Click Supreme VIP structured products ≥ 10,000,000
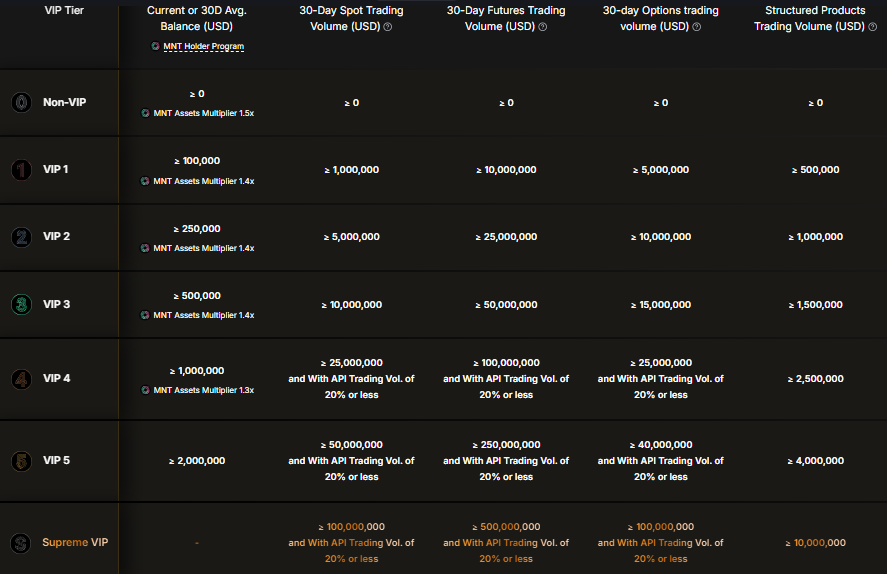The height and width of the screenshot is (574, 887). tap(815, 543)
